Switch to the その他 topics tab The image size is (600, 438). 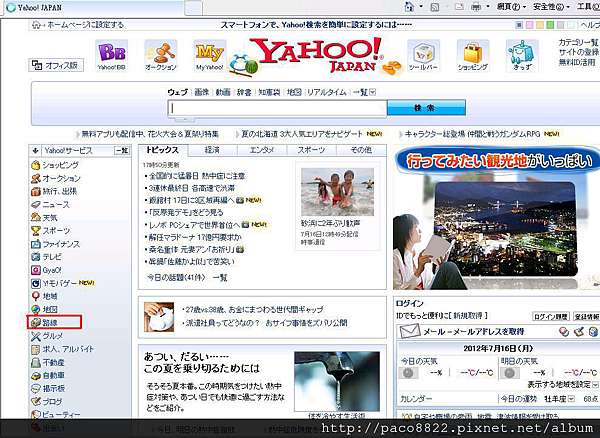[361, 150]
